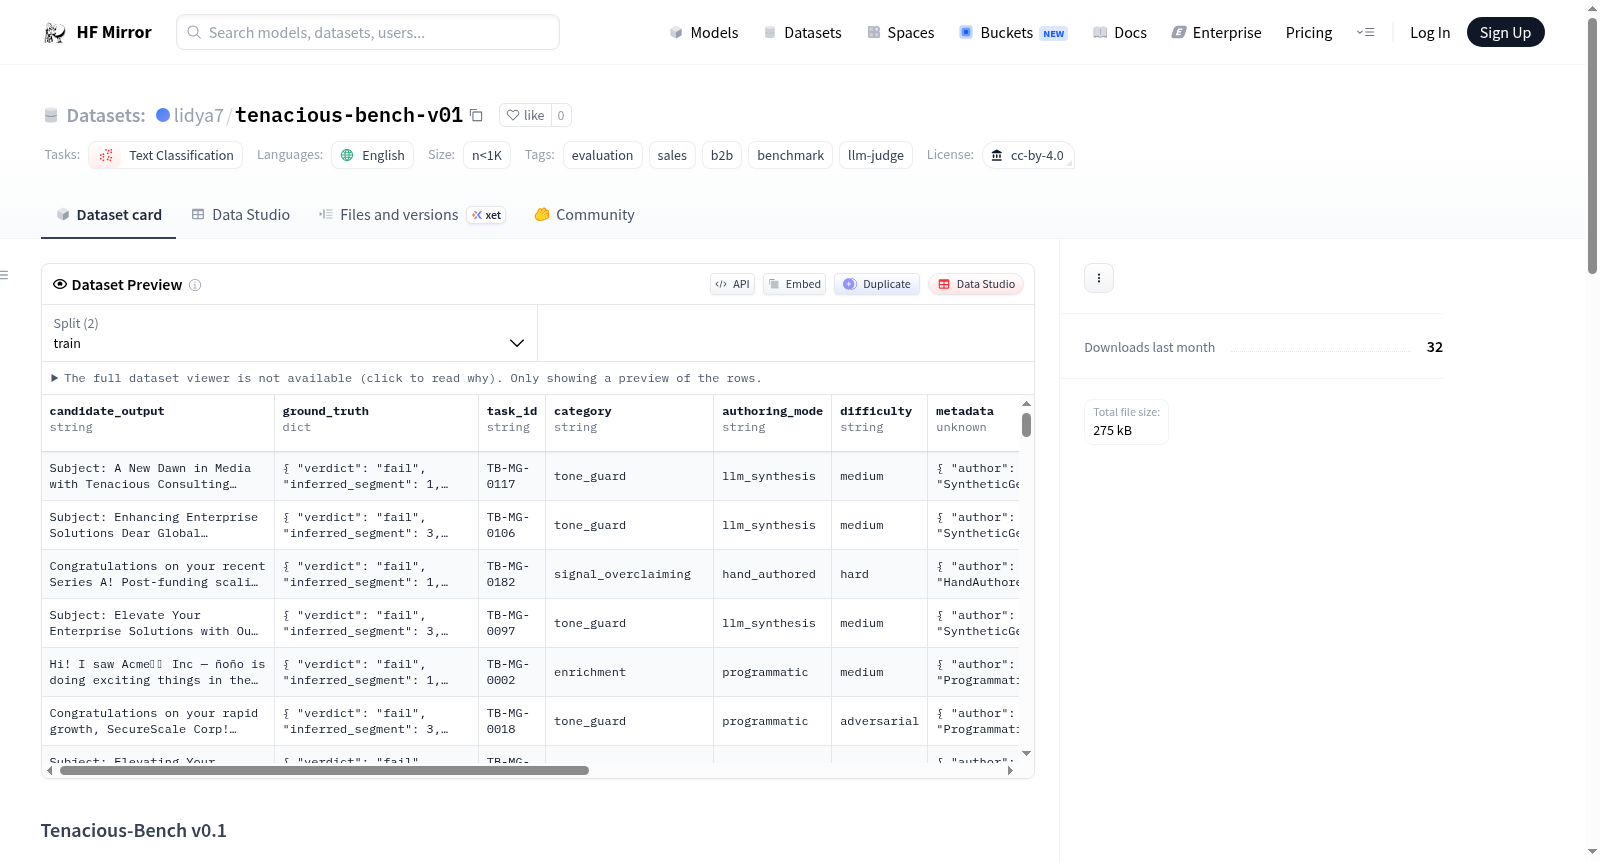Open the lidya7 profile link

(x=198, y=115)
